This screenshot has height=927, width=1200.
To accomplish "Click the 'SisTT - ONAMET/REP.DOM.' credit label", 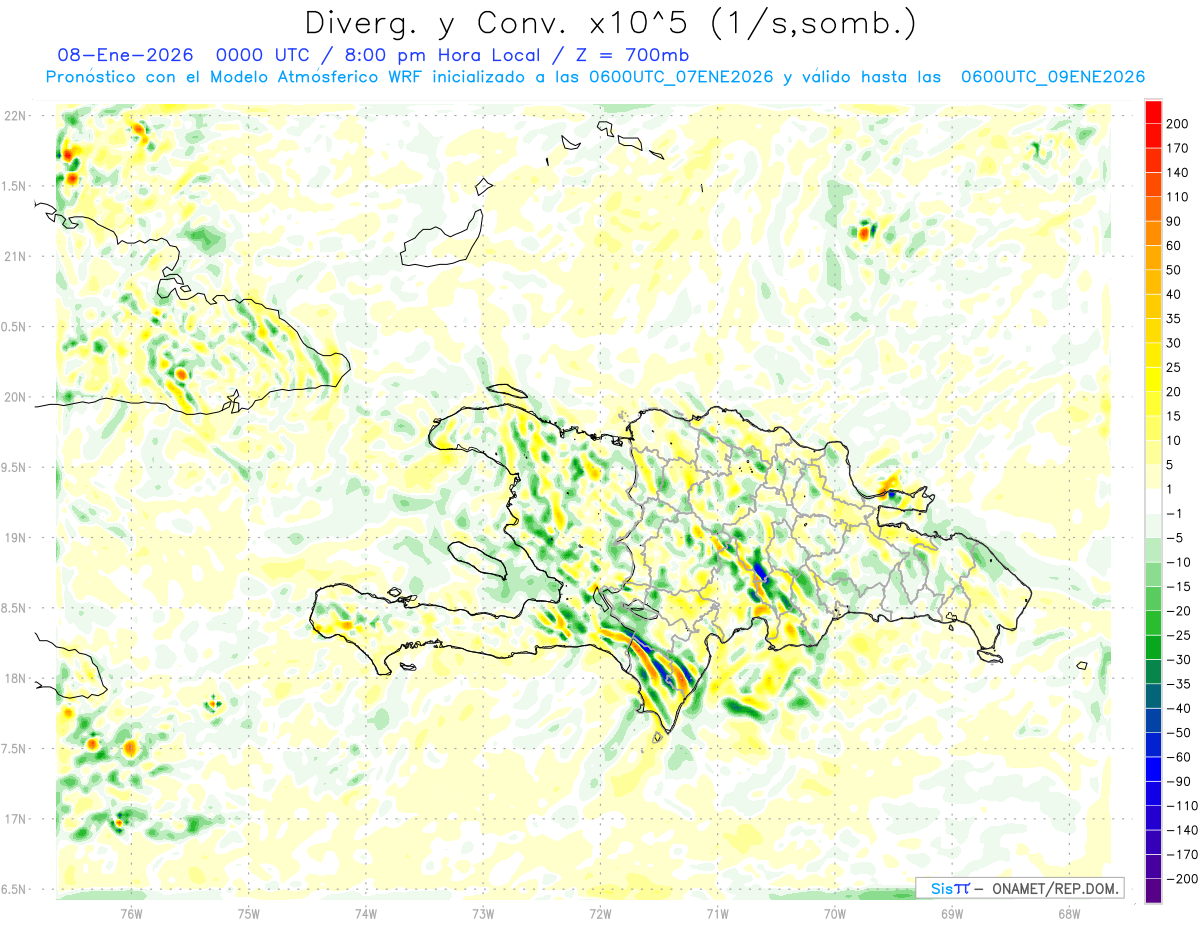I will point(1019,888).
